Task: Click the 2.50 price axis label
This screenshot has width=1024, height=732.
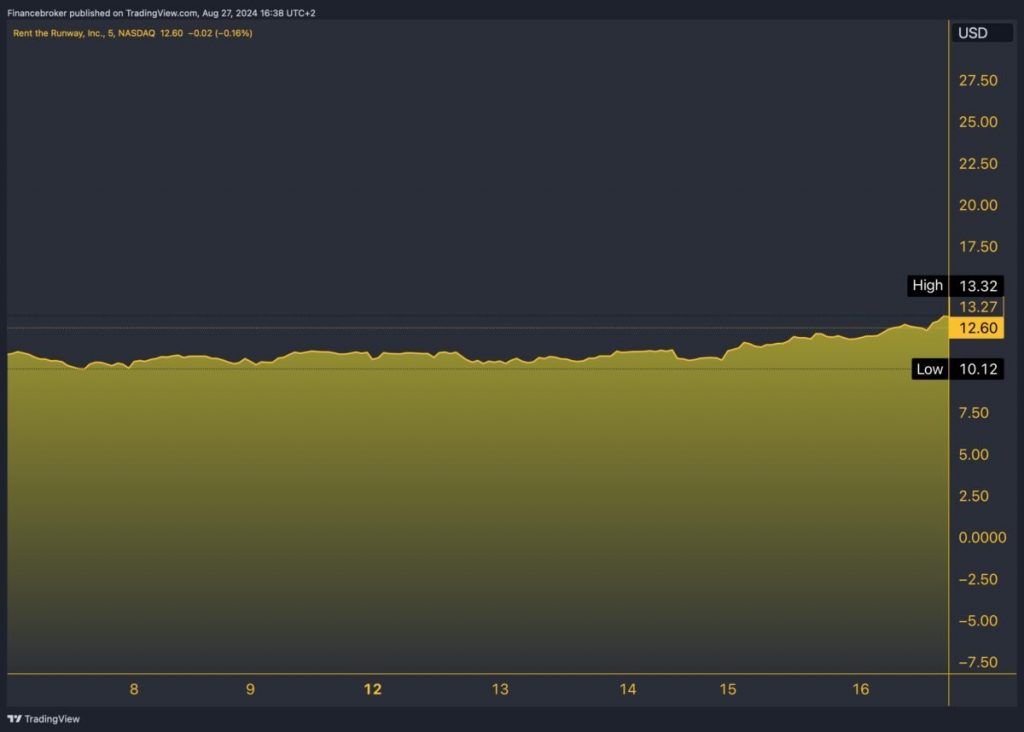Action: point(973,496)
